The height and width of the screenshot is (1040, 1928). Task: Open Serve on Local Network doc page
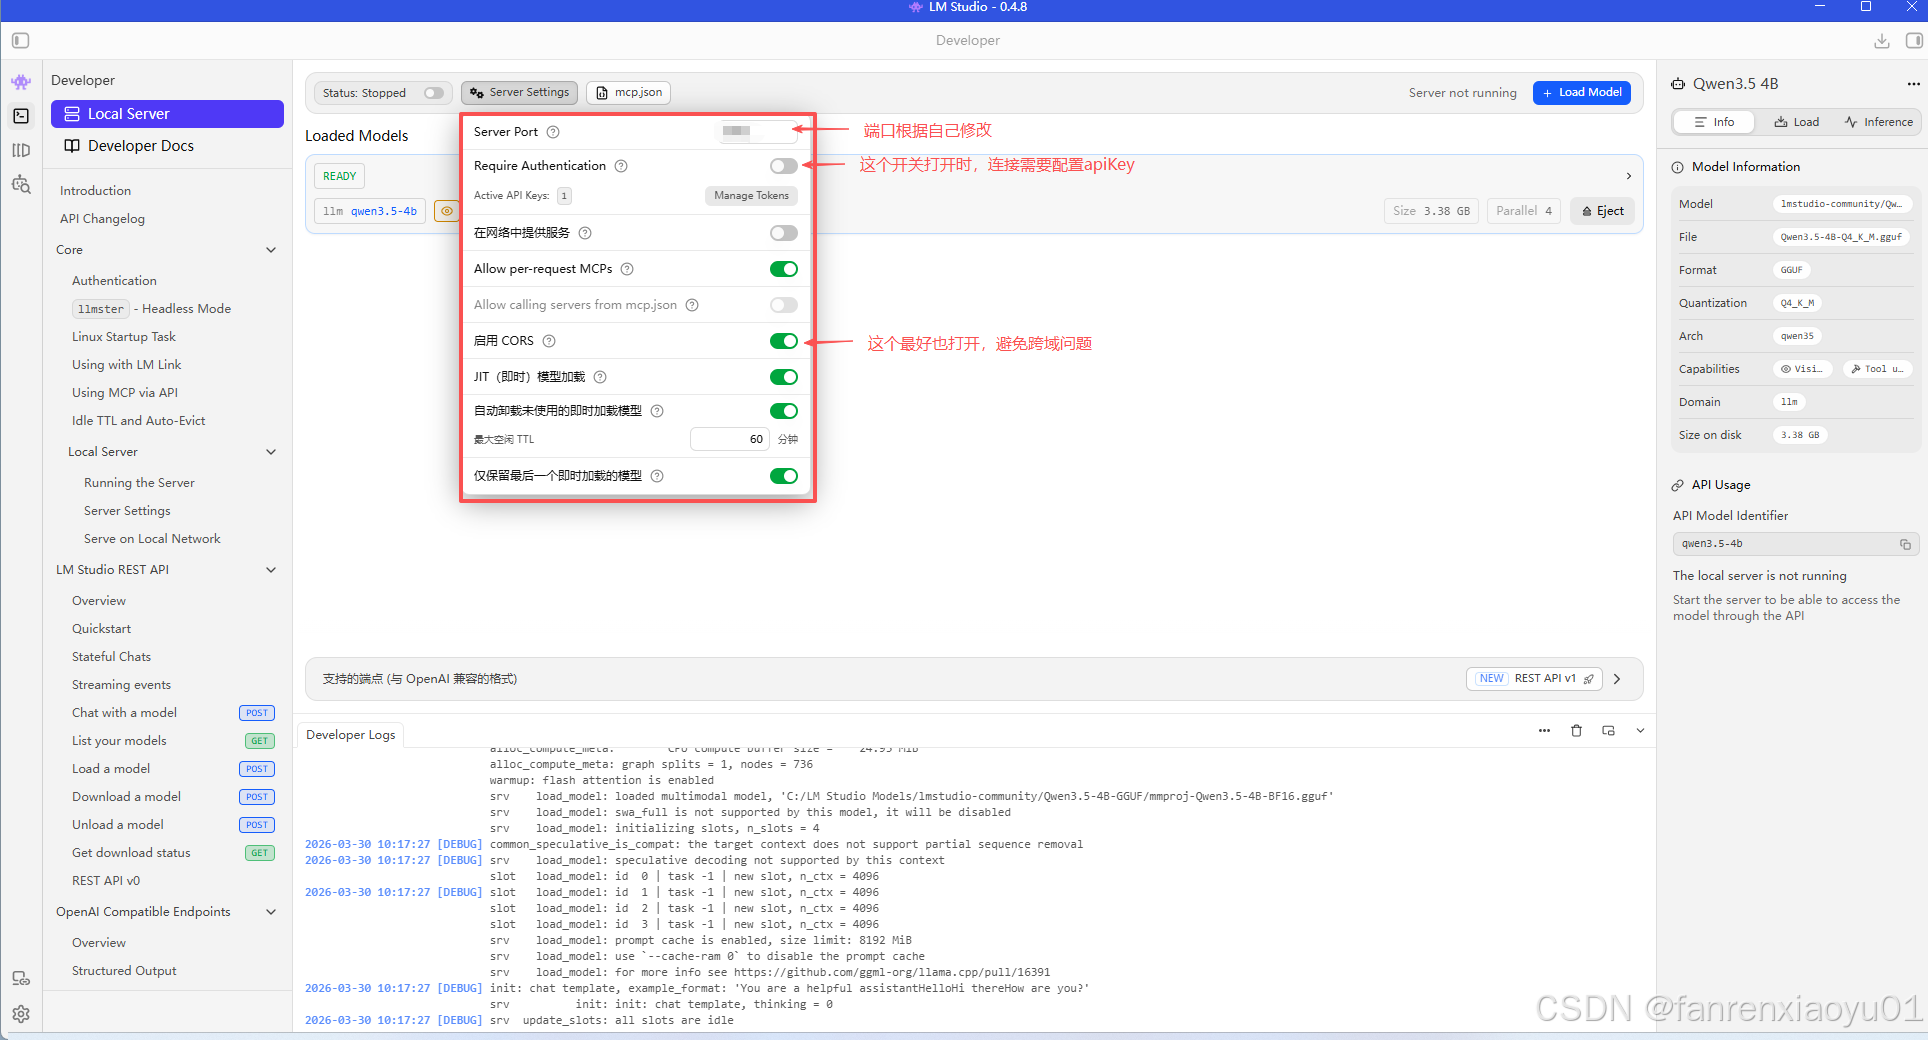(x=152, y=539)
